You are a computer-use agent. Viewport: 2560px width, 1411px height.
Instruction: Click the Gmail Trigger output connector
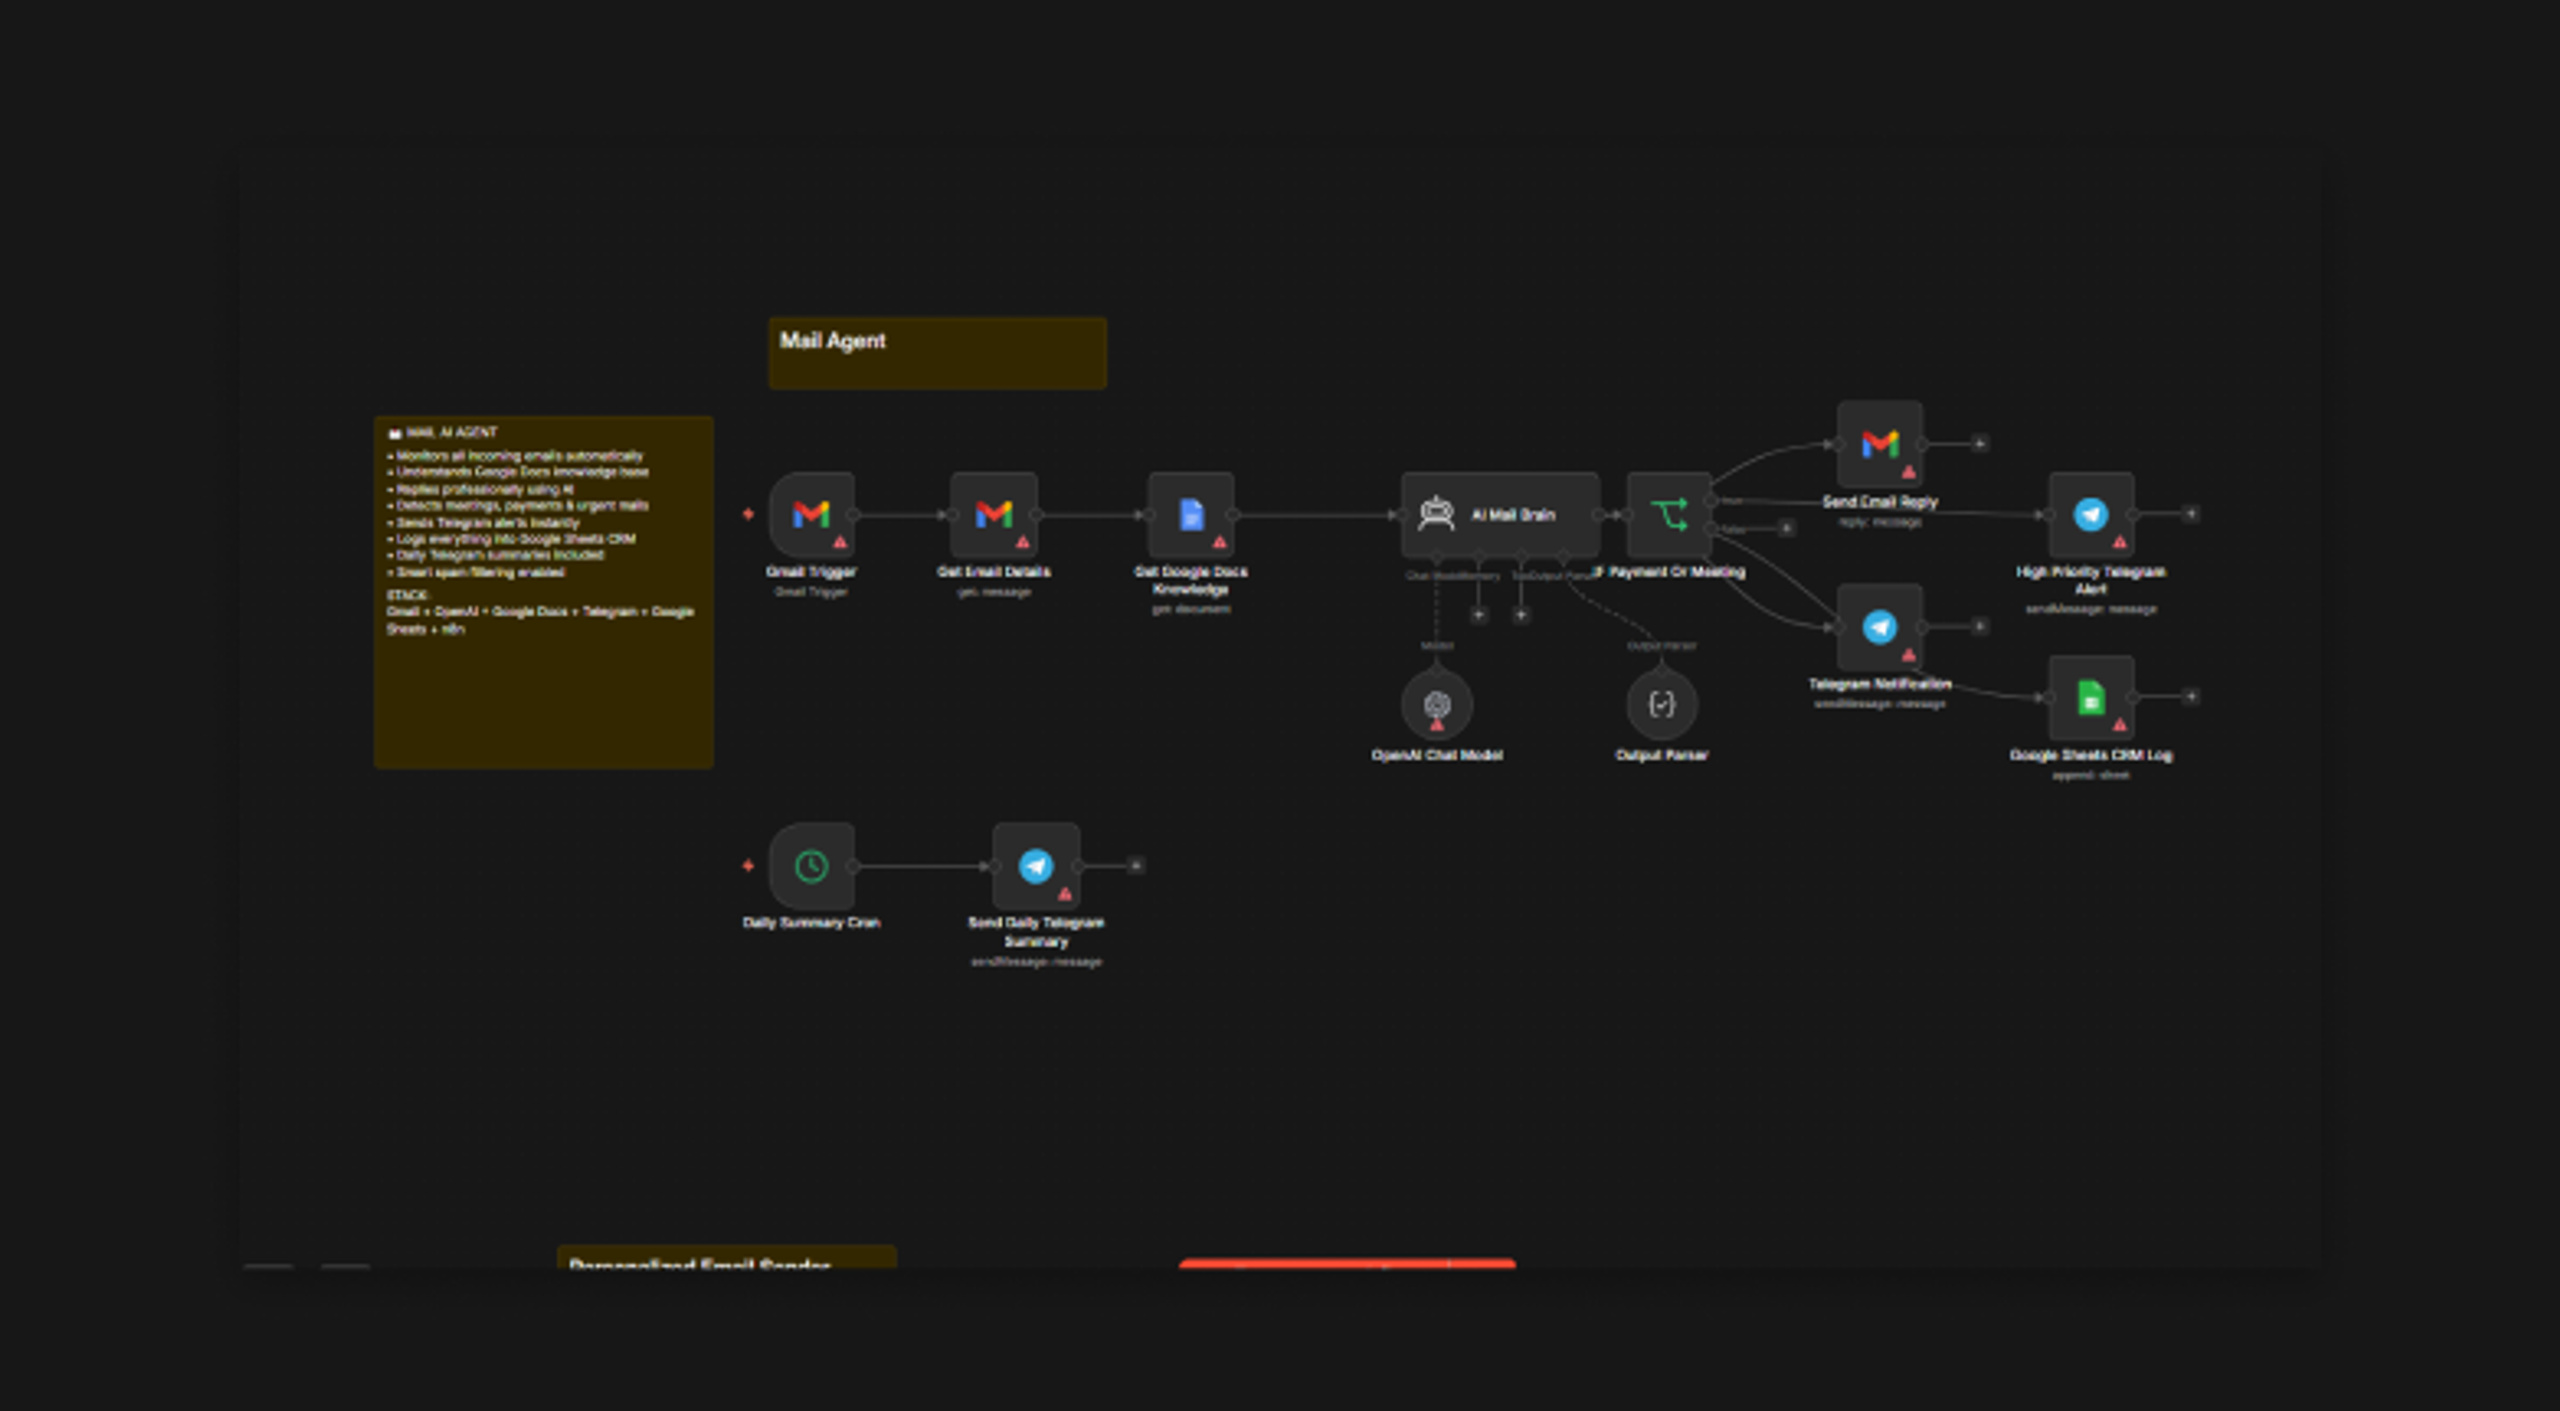click(x=853, y=515)
